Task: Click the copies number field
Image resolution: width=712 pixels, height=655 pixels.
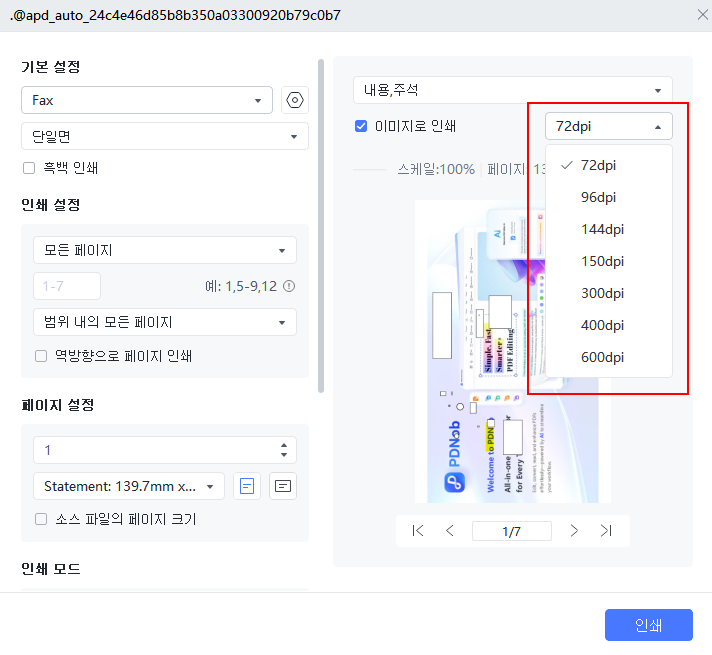Action: click(x=165, y=450)
